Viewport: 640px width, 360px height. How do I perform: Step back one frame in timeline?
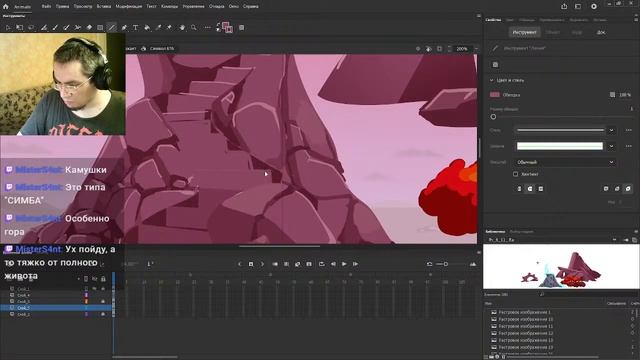[333, 264]
